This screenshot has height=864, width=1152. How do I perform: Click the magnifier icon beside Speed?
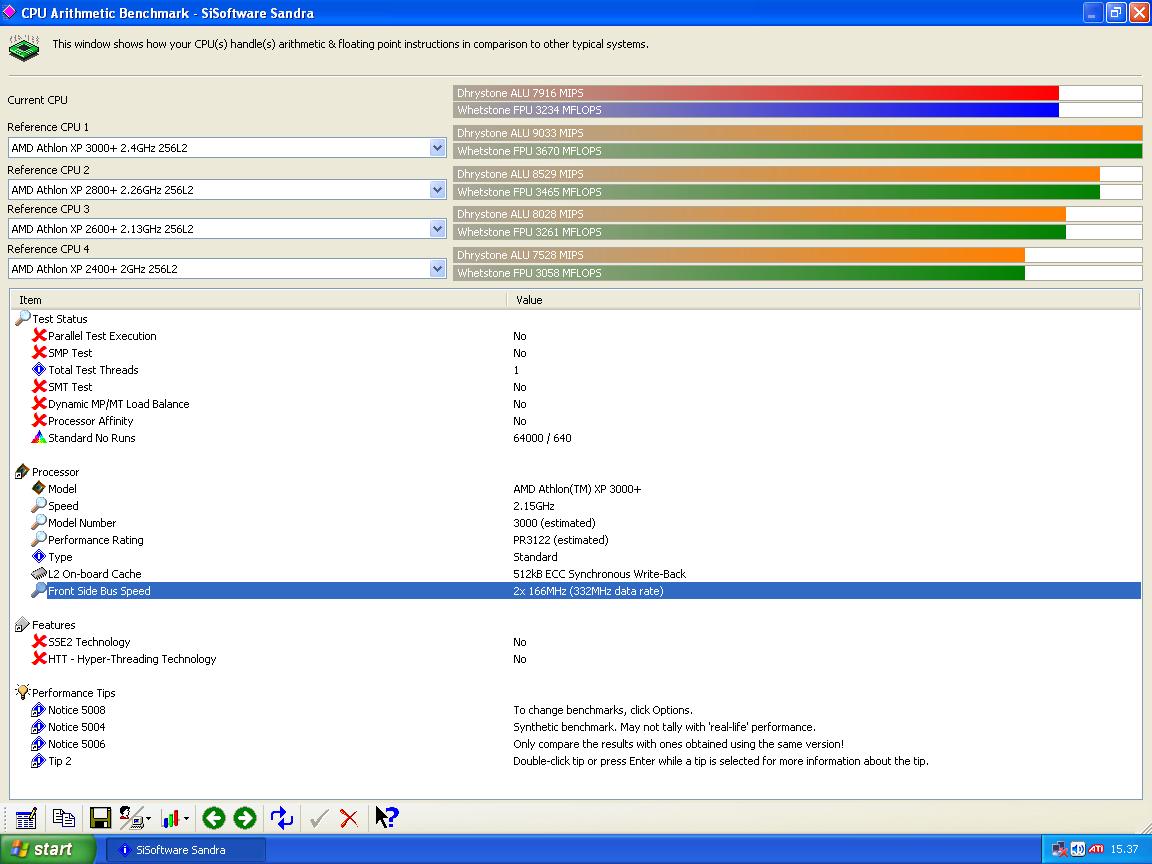[39, 505]
